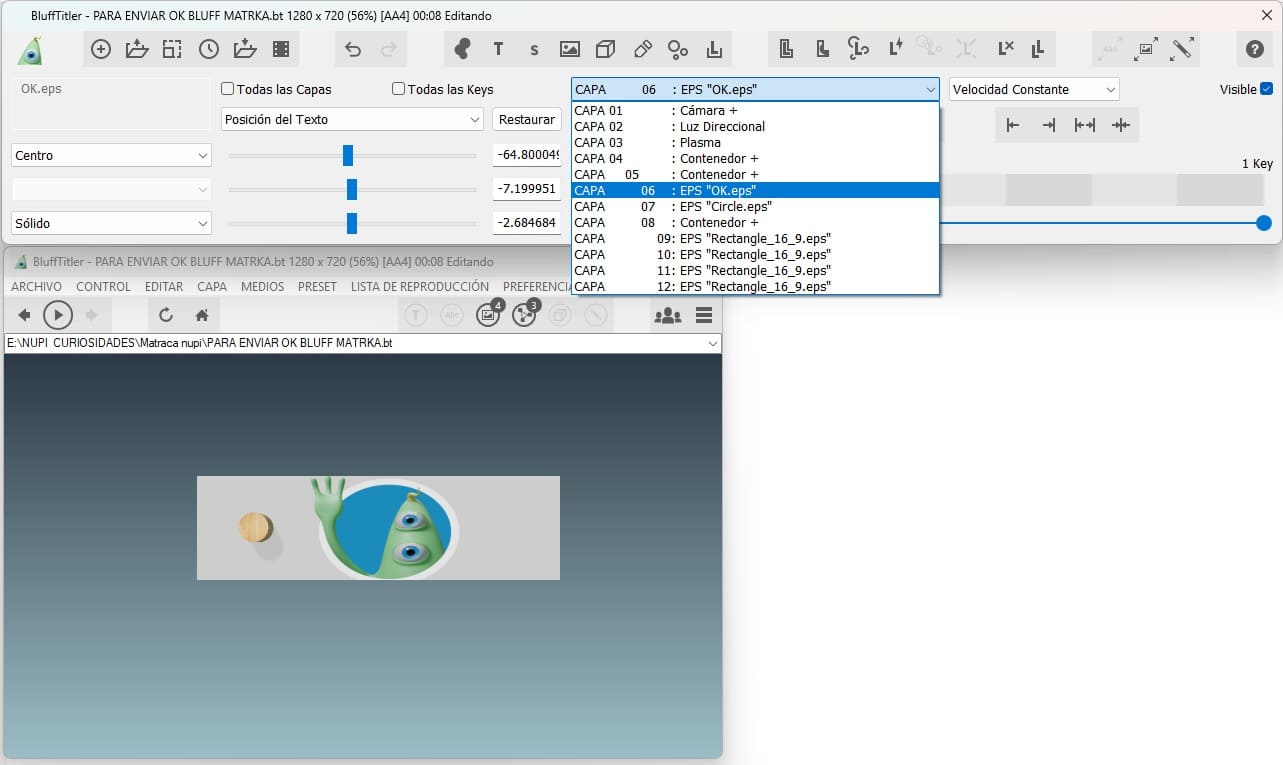Click the eraser-shaped sketch icon in top toolbar
1283x765 pixels.
pyautogui.click(x=642, y=49)
